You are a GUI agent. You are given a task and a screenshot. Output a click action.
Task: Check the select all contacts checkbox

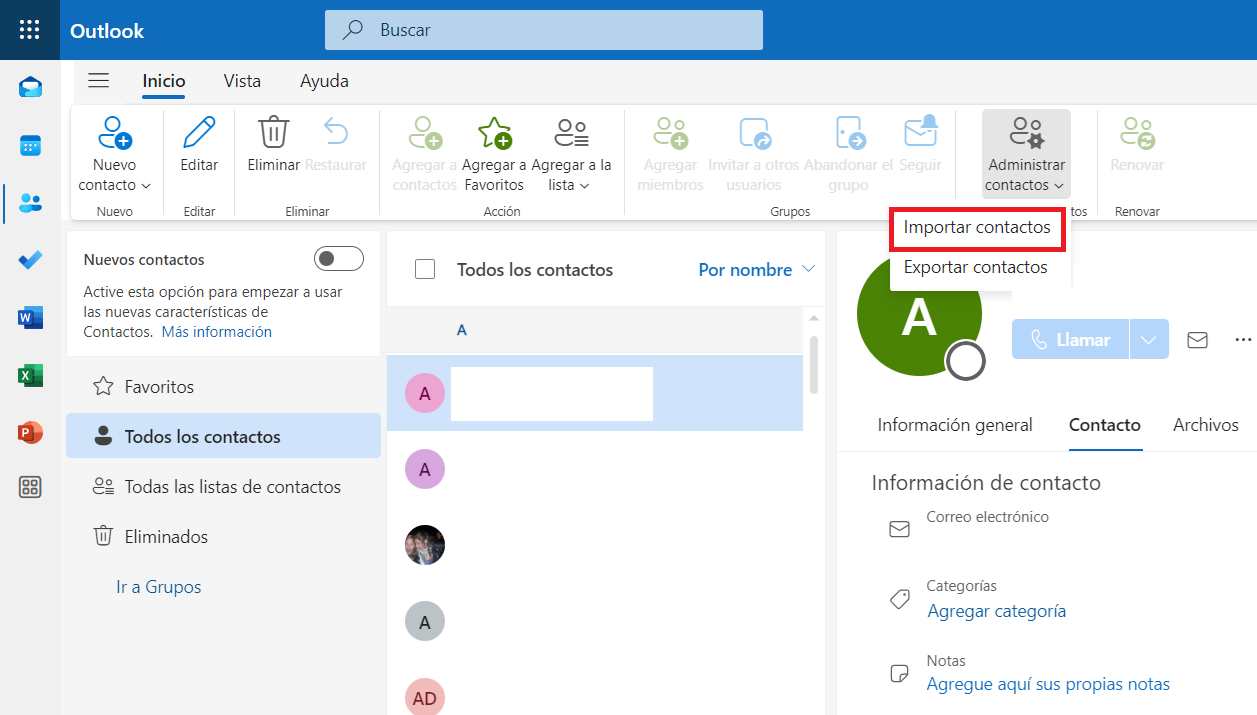tap(425, 269)
